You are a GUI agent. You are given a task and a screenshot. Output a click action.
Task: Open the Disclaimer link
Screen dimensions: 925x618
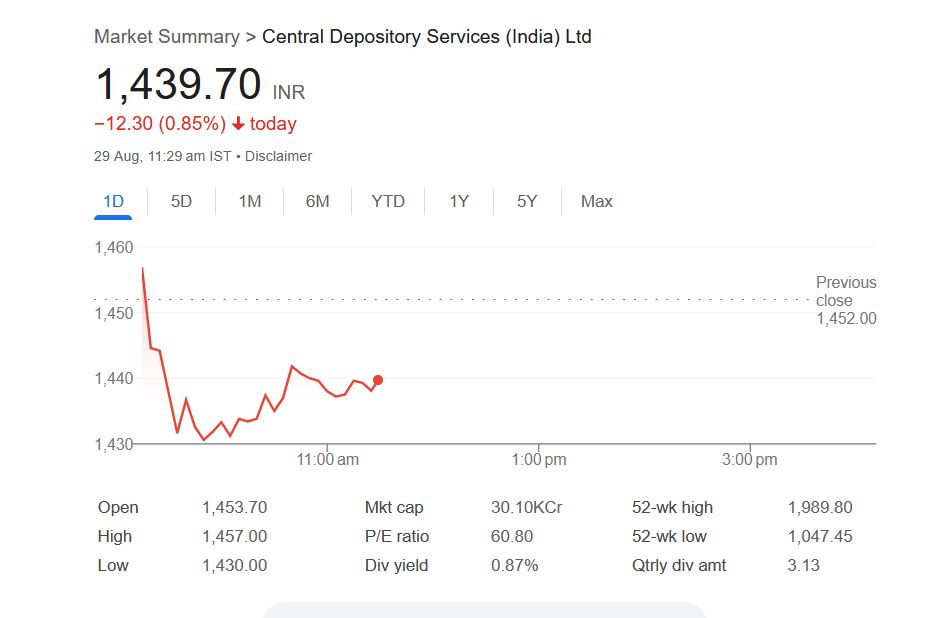coord(278,156)
